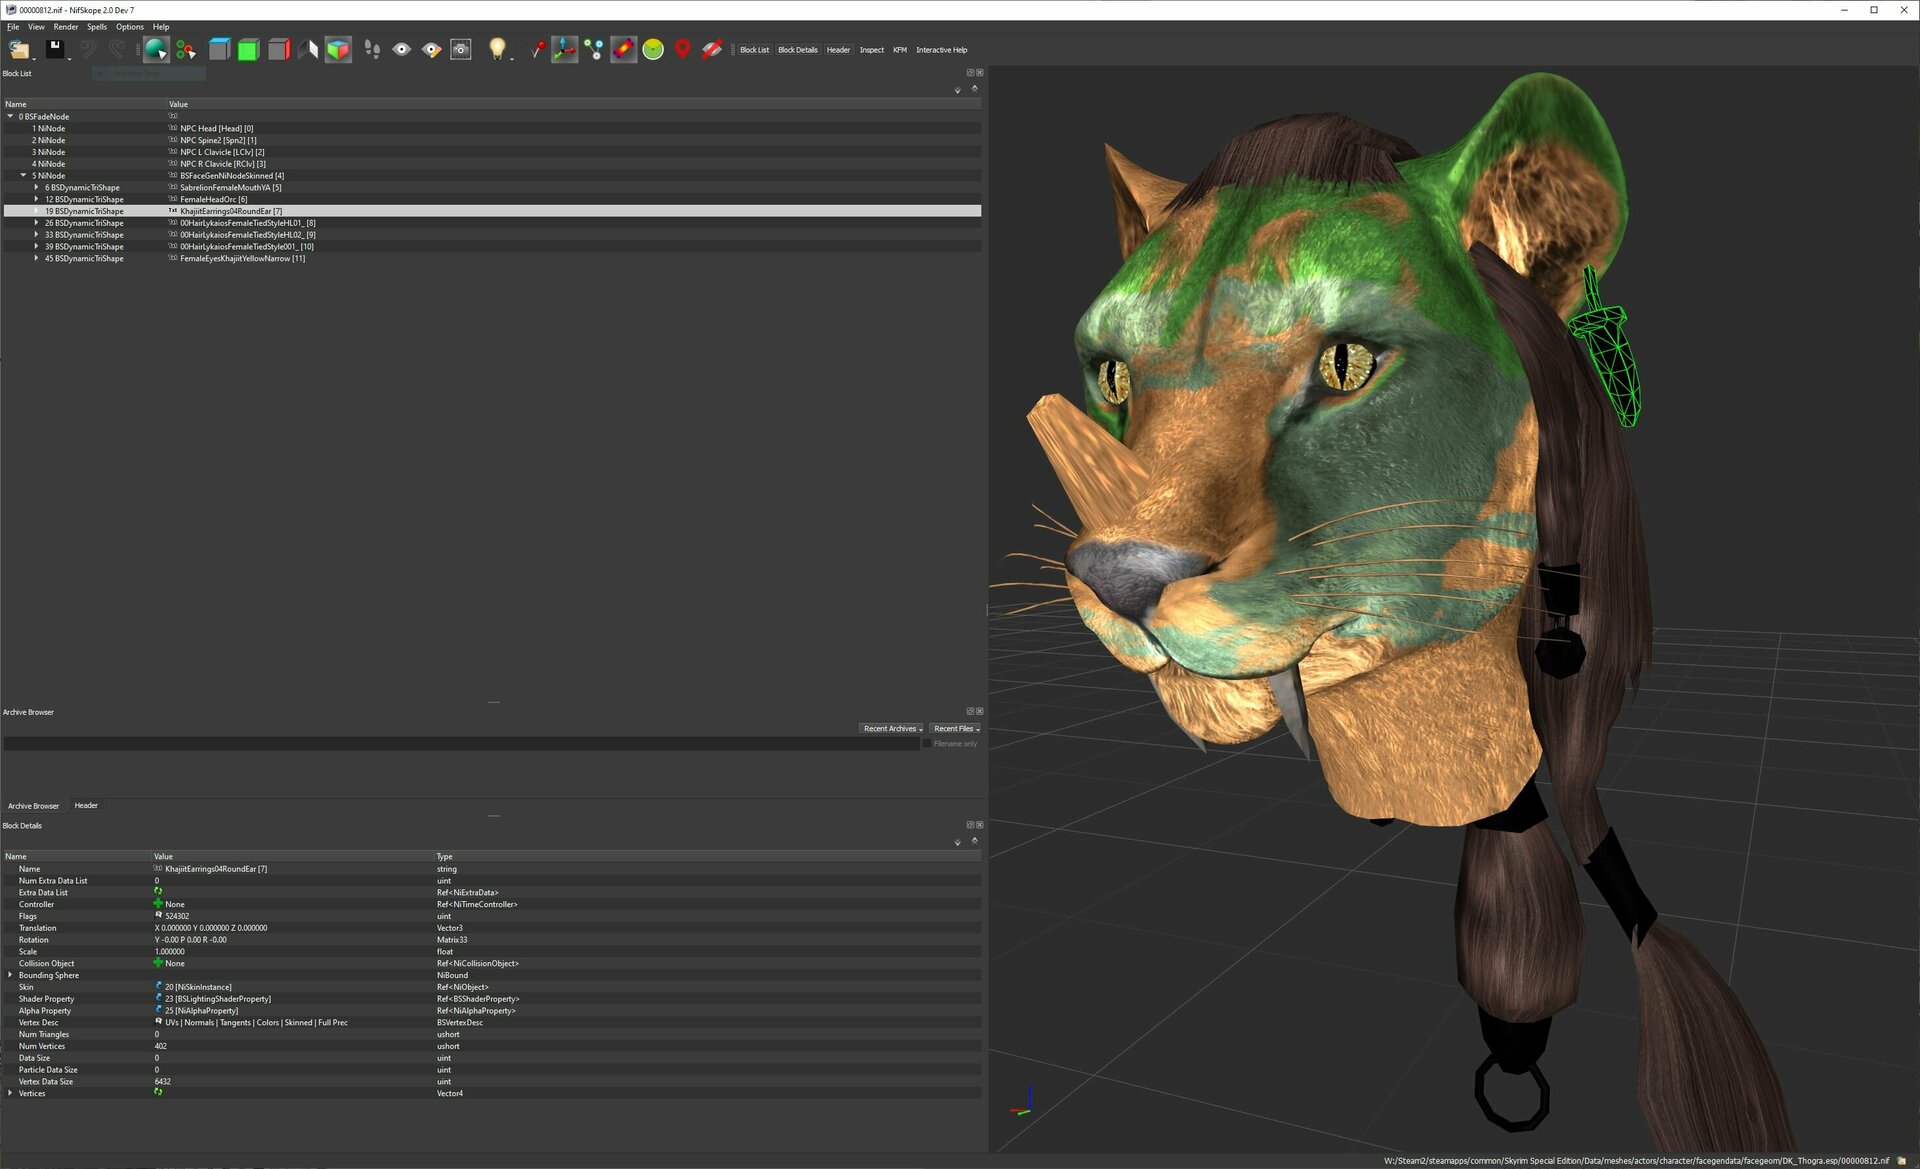
Task: Click the red pin marker icon
Action: (536, 49)
